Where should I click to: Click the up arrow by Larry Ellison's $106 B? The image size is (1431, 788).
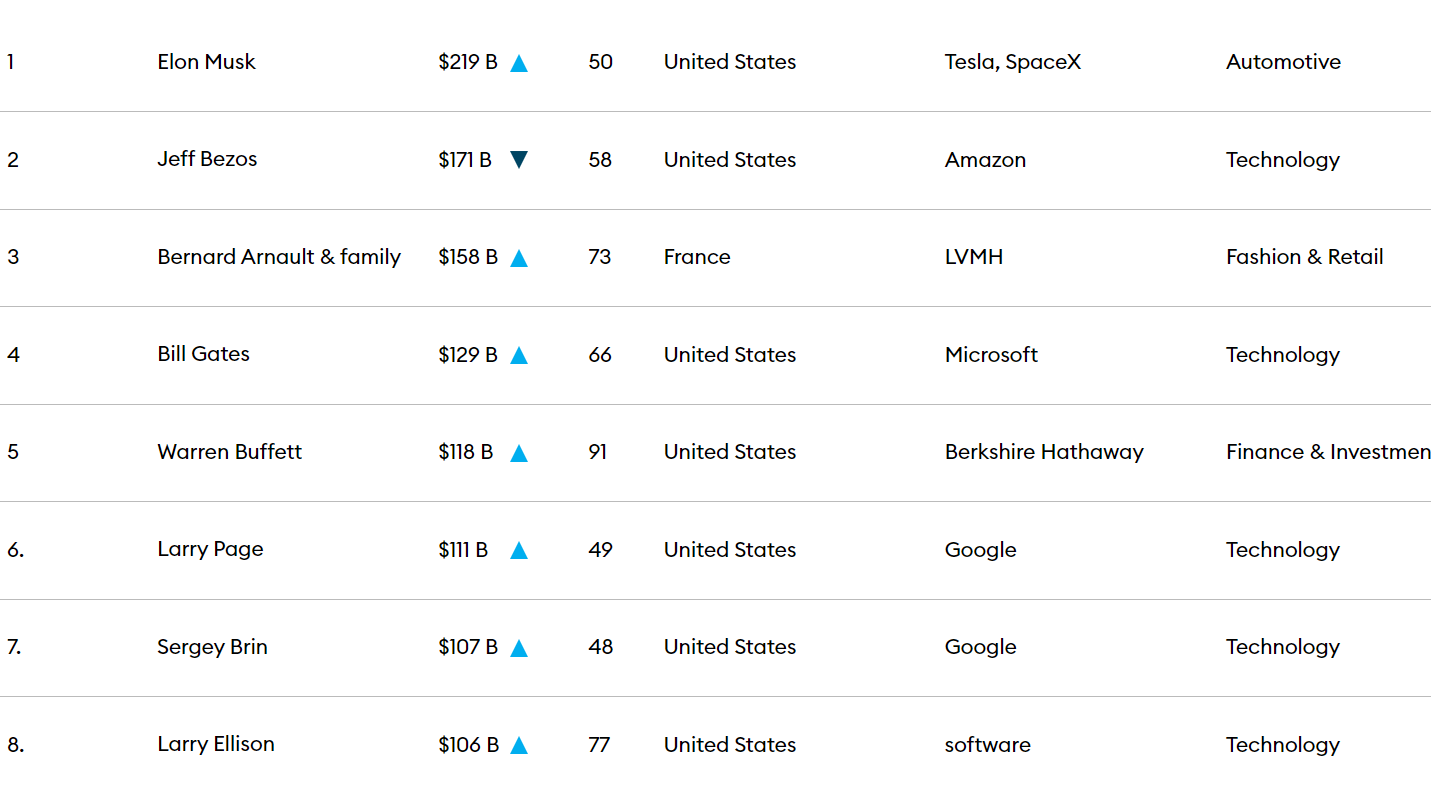click(x=518, y=745)
